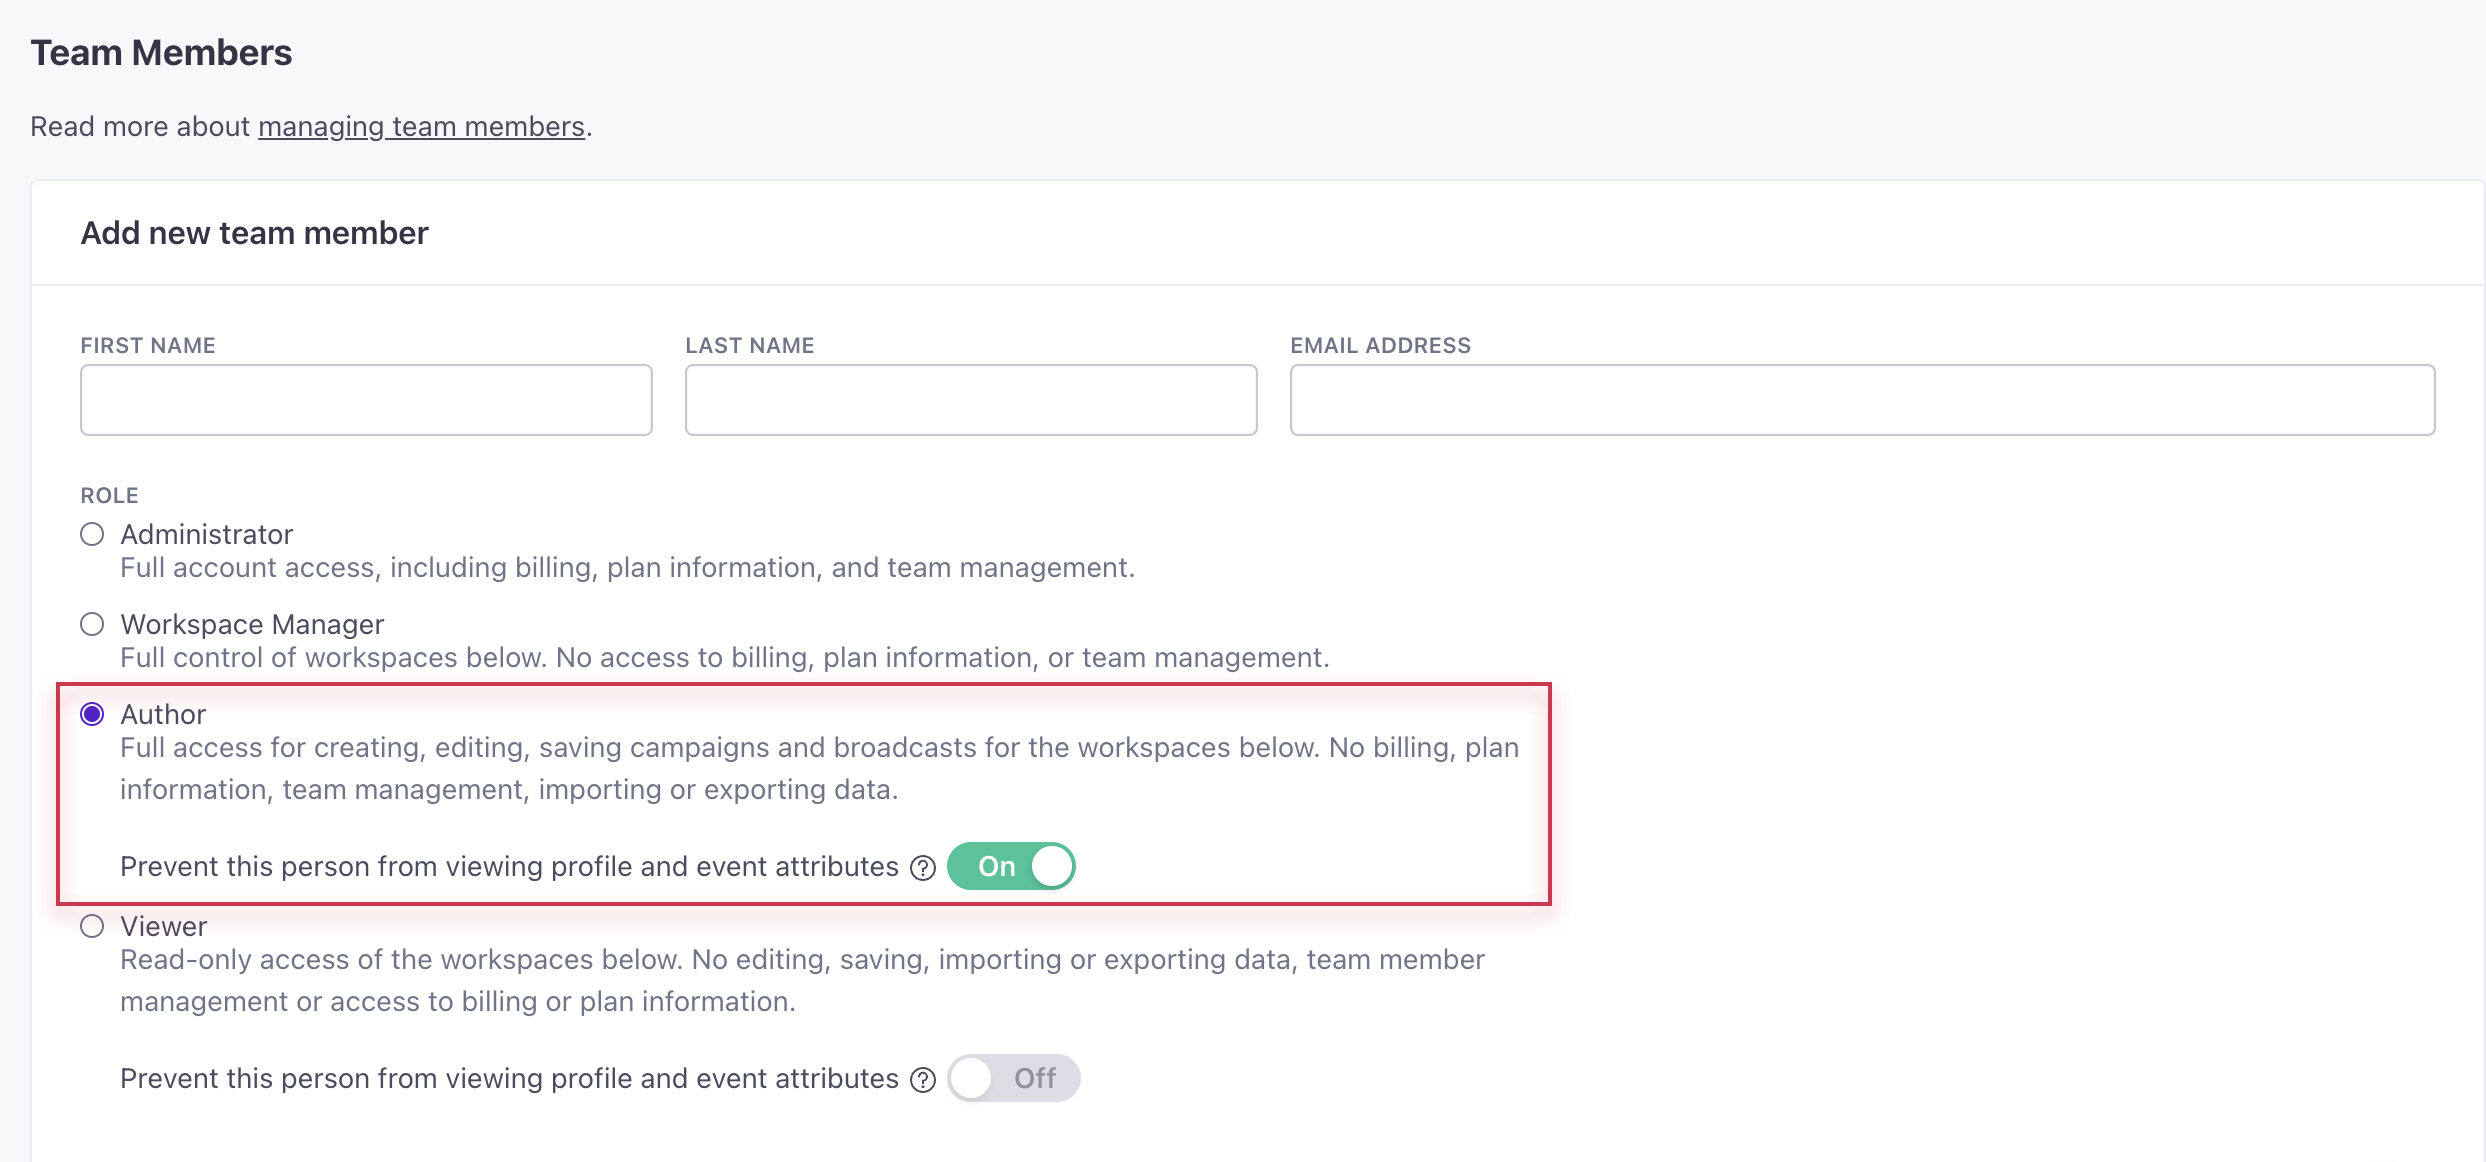Open help icon beside Viewer prevent-viewing option
This screenshot has height=1162, width=2486.
coord(923,1080)
